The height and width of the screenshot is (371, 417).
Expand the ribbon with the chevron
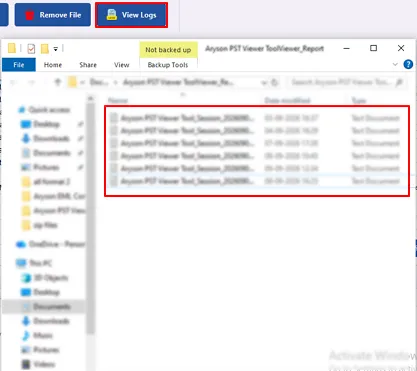395,64
